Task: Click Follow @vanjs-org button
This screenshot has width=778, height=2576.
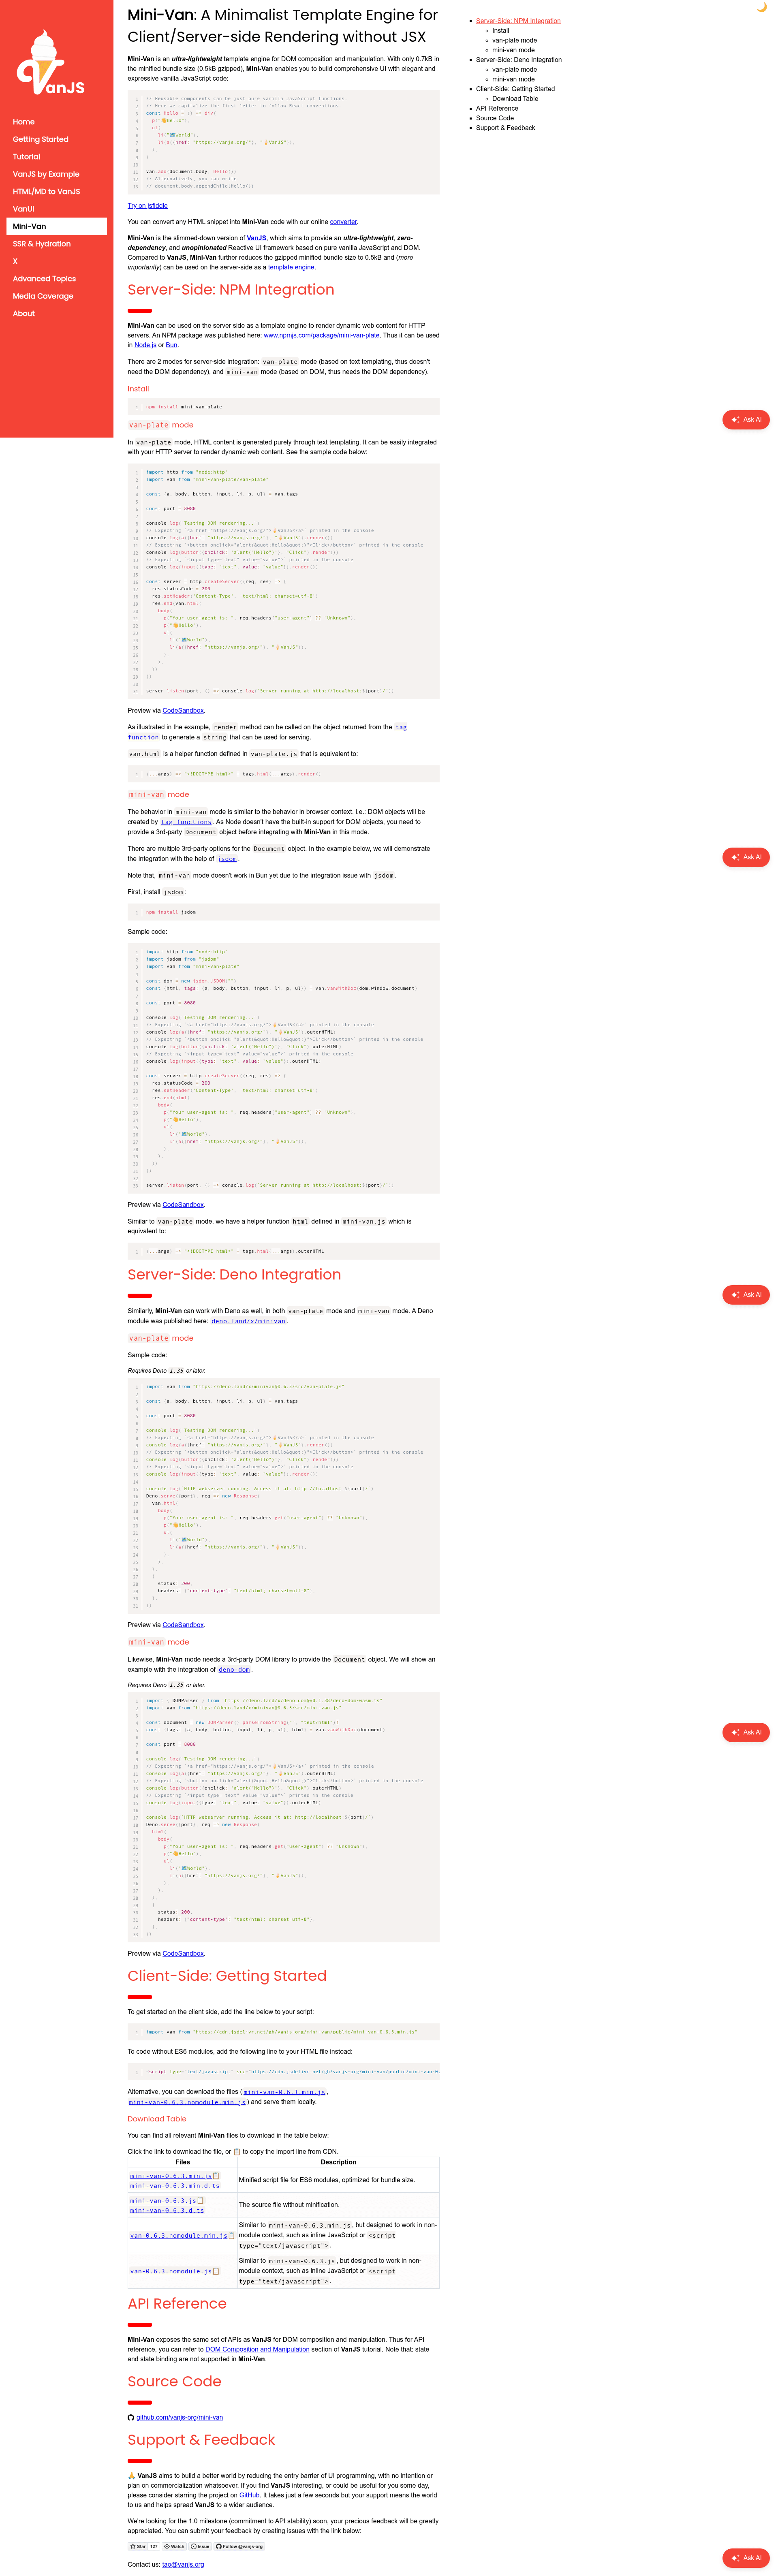Action: click(240, 2547)
